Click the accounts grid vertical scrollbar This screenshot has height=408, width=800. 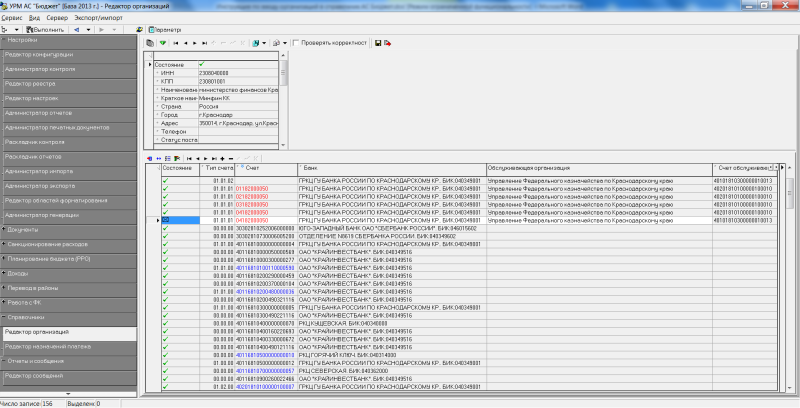790,278
